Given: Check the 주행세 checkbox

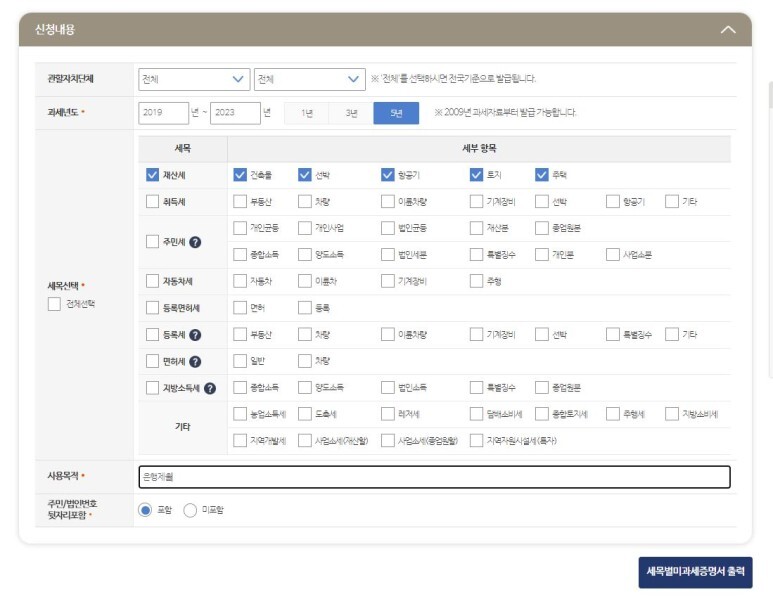Looking at the screenshot, I should (x=612, y=414).
